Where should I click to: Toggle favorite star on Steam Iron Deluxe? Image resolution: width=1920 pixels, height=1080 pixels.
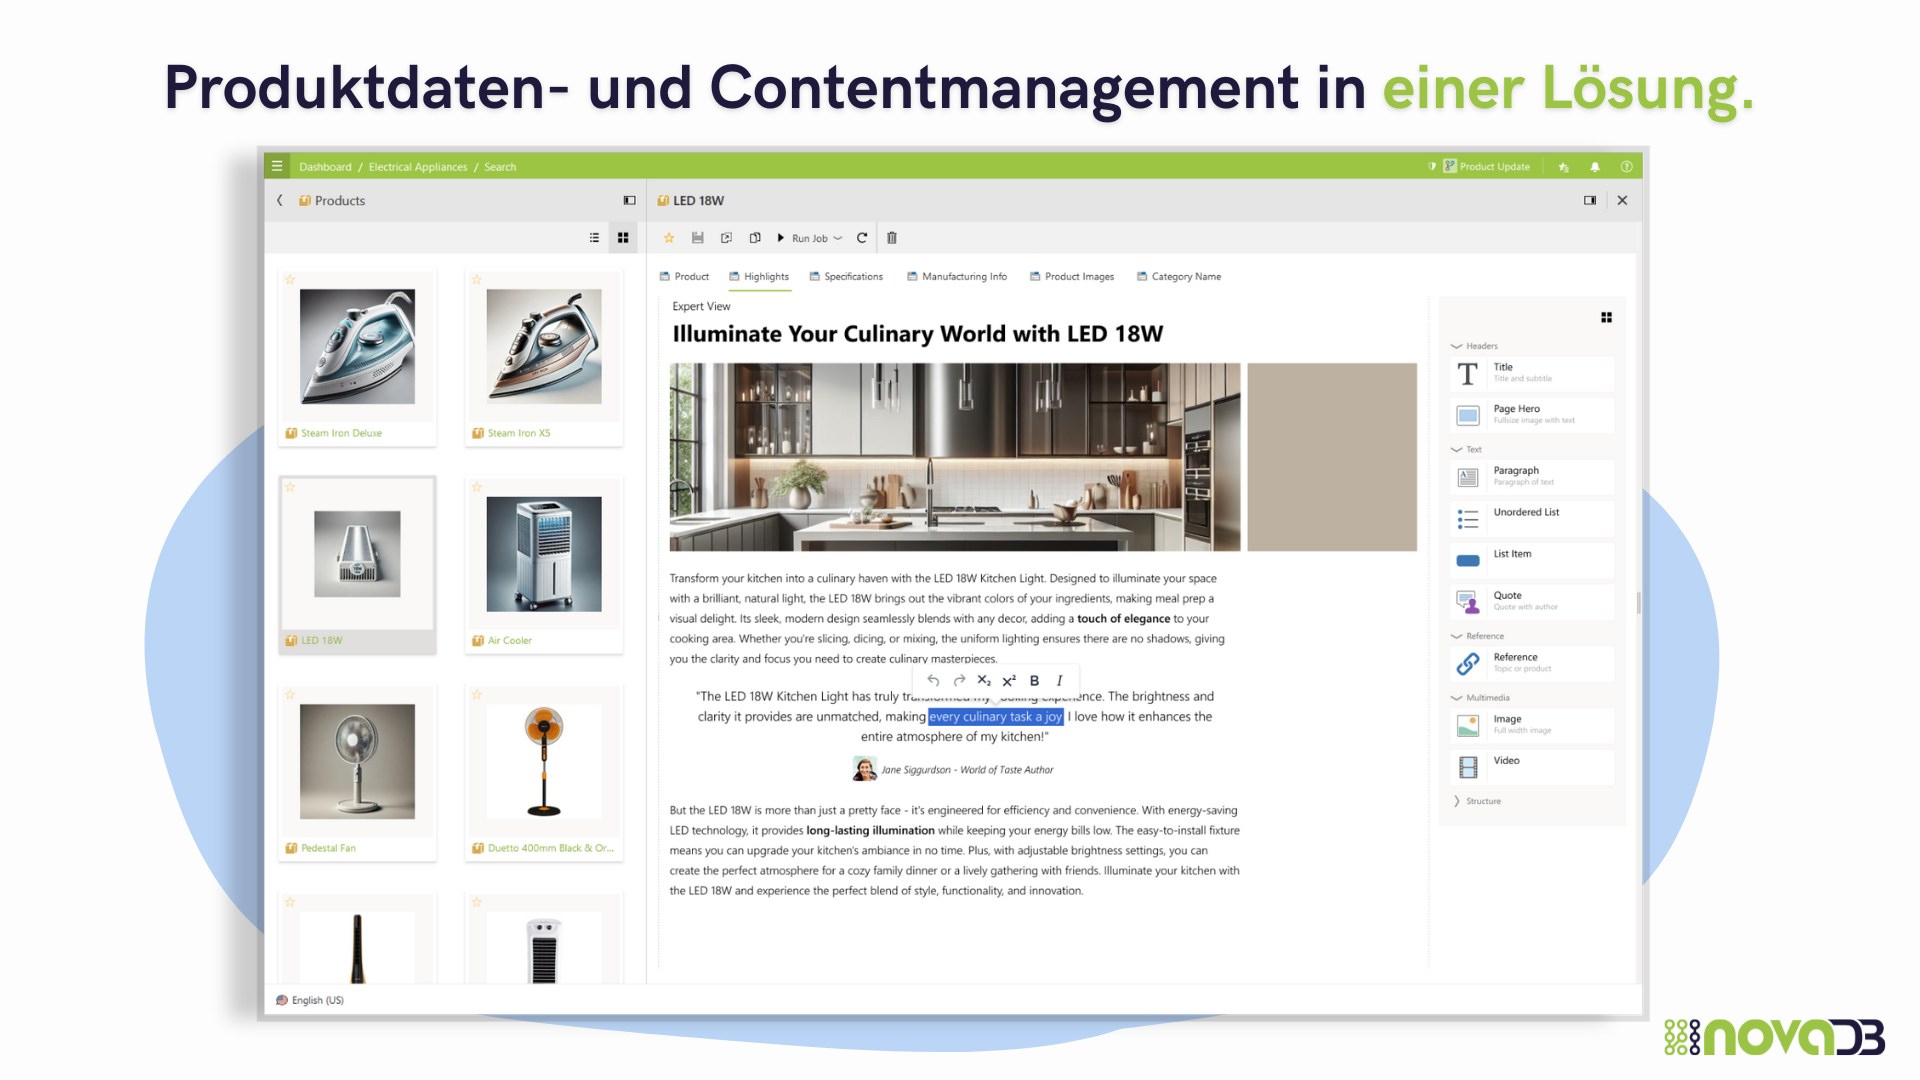[x=290, y=280]
